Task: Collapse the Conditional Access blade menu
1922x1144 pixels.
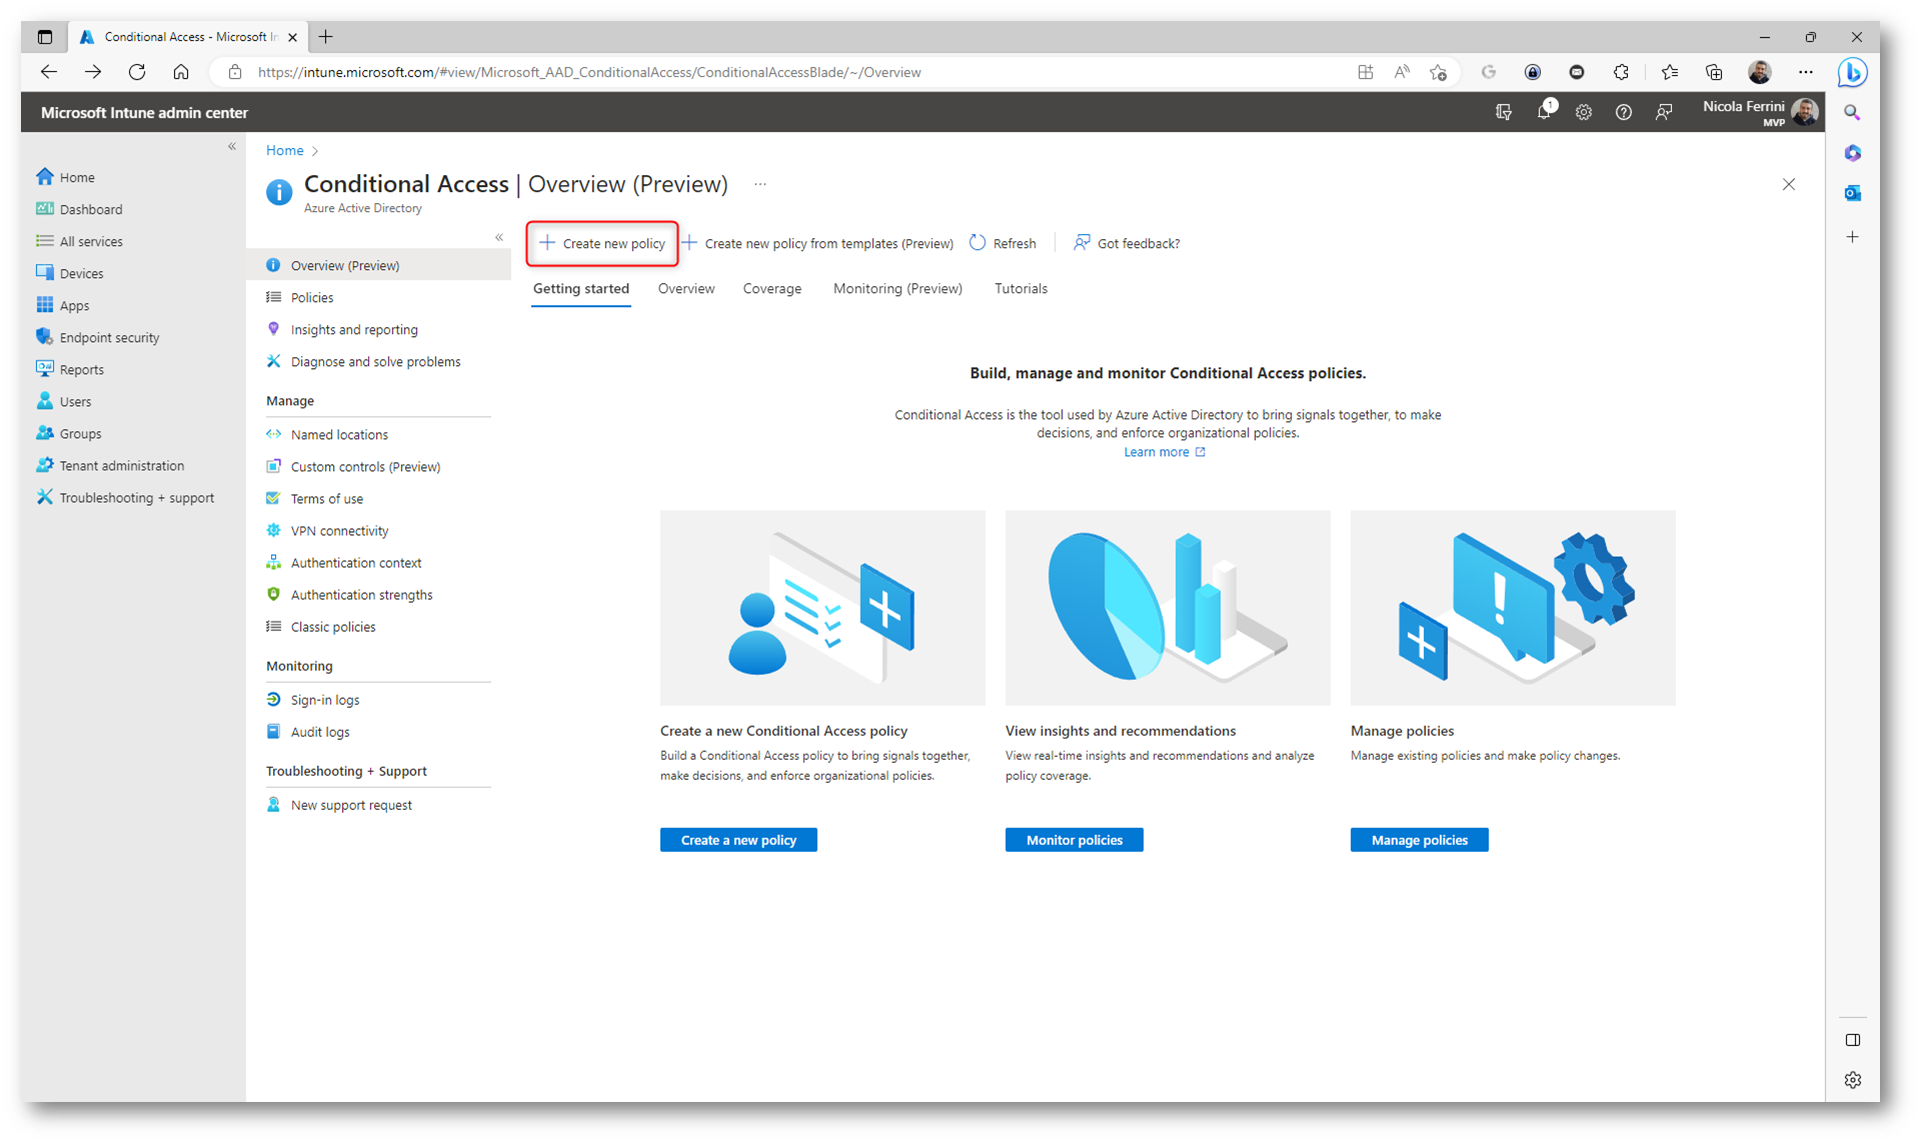Action: point(499,238)
